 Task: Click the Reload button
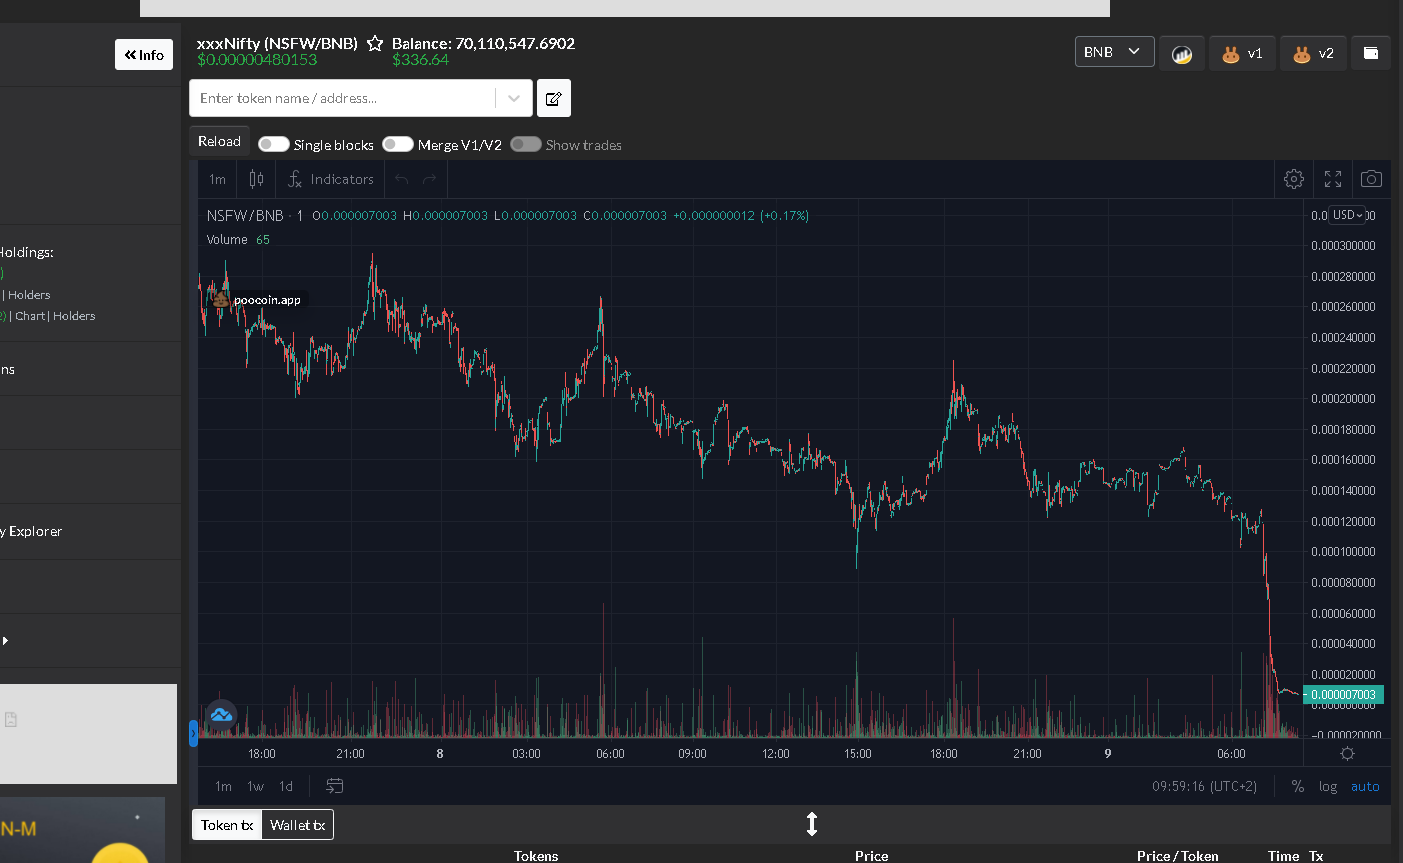click(x=219, y=142)
